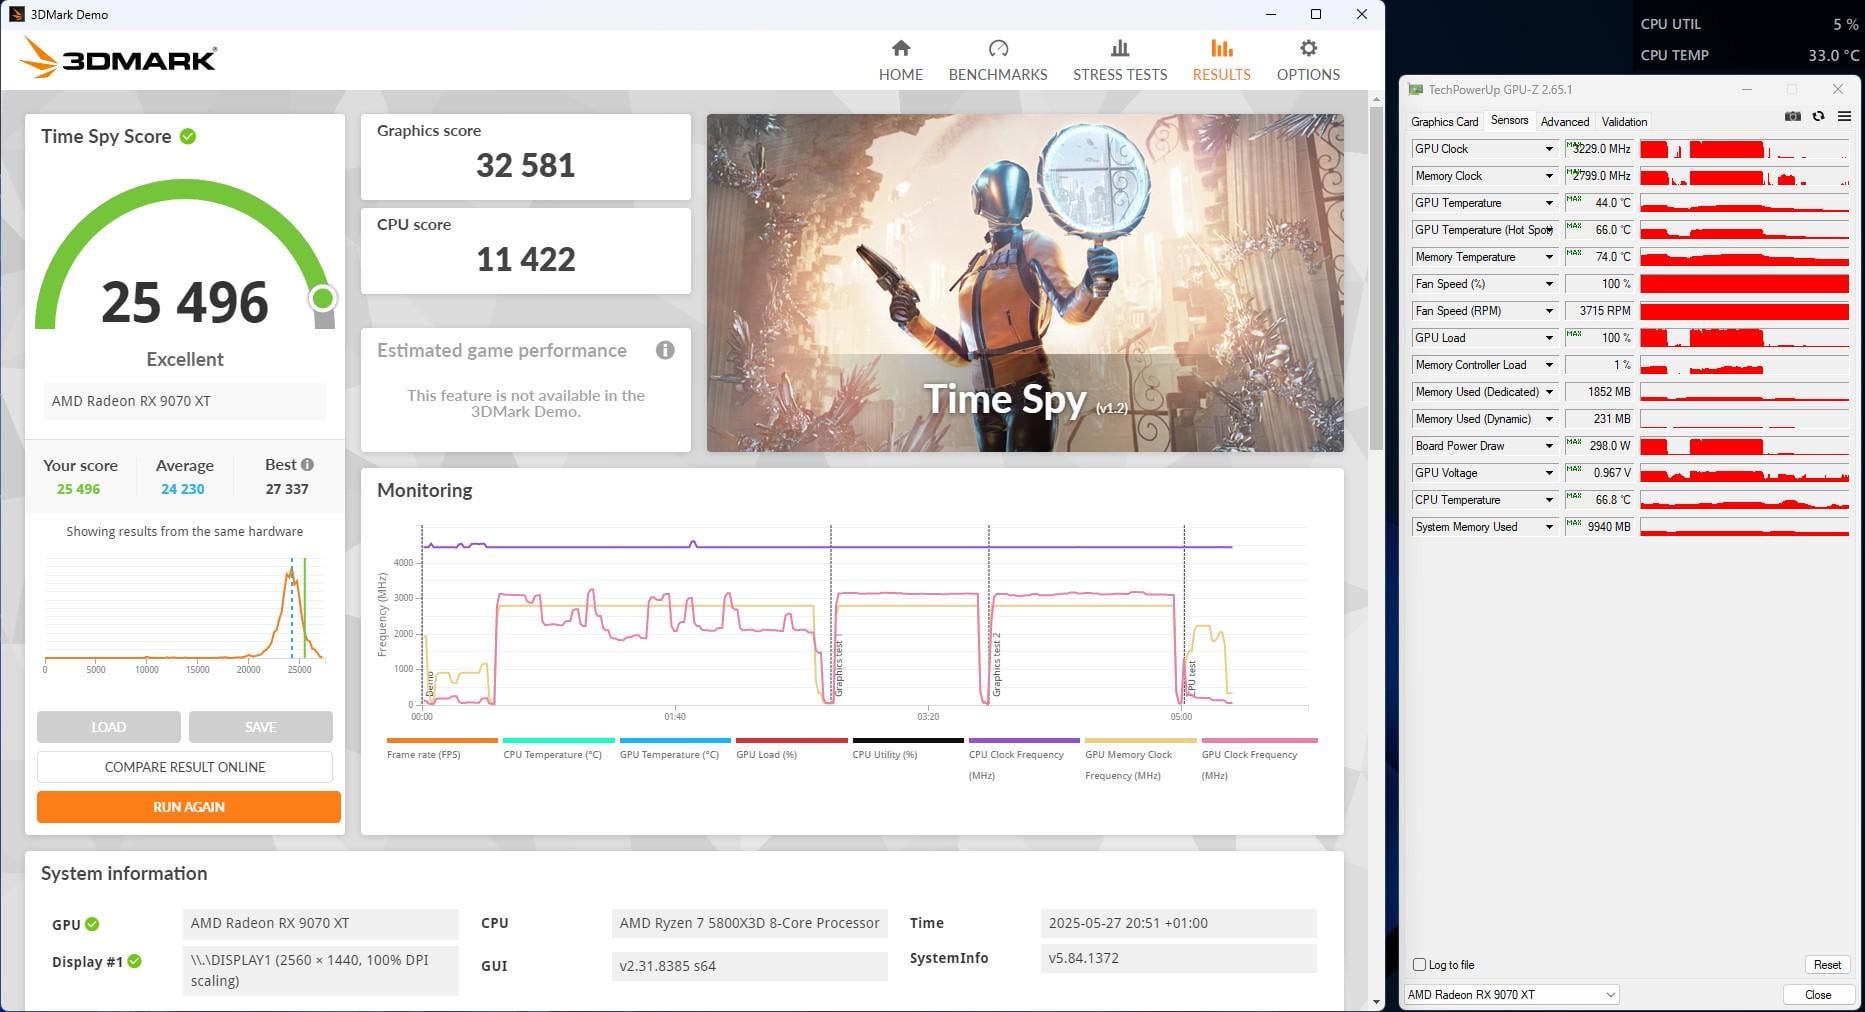
Task: Toggle GPU Load (%) in the monitoring legend
Action: click(790, 749)
